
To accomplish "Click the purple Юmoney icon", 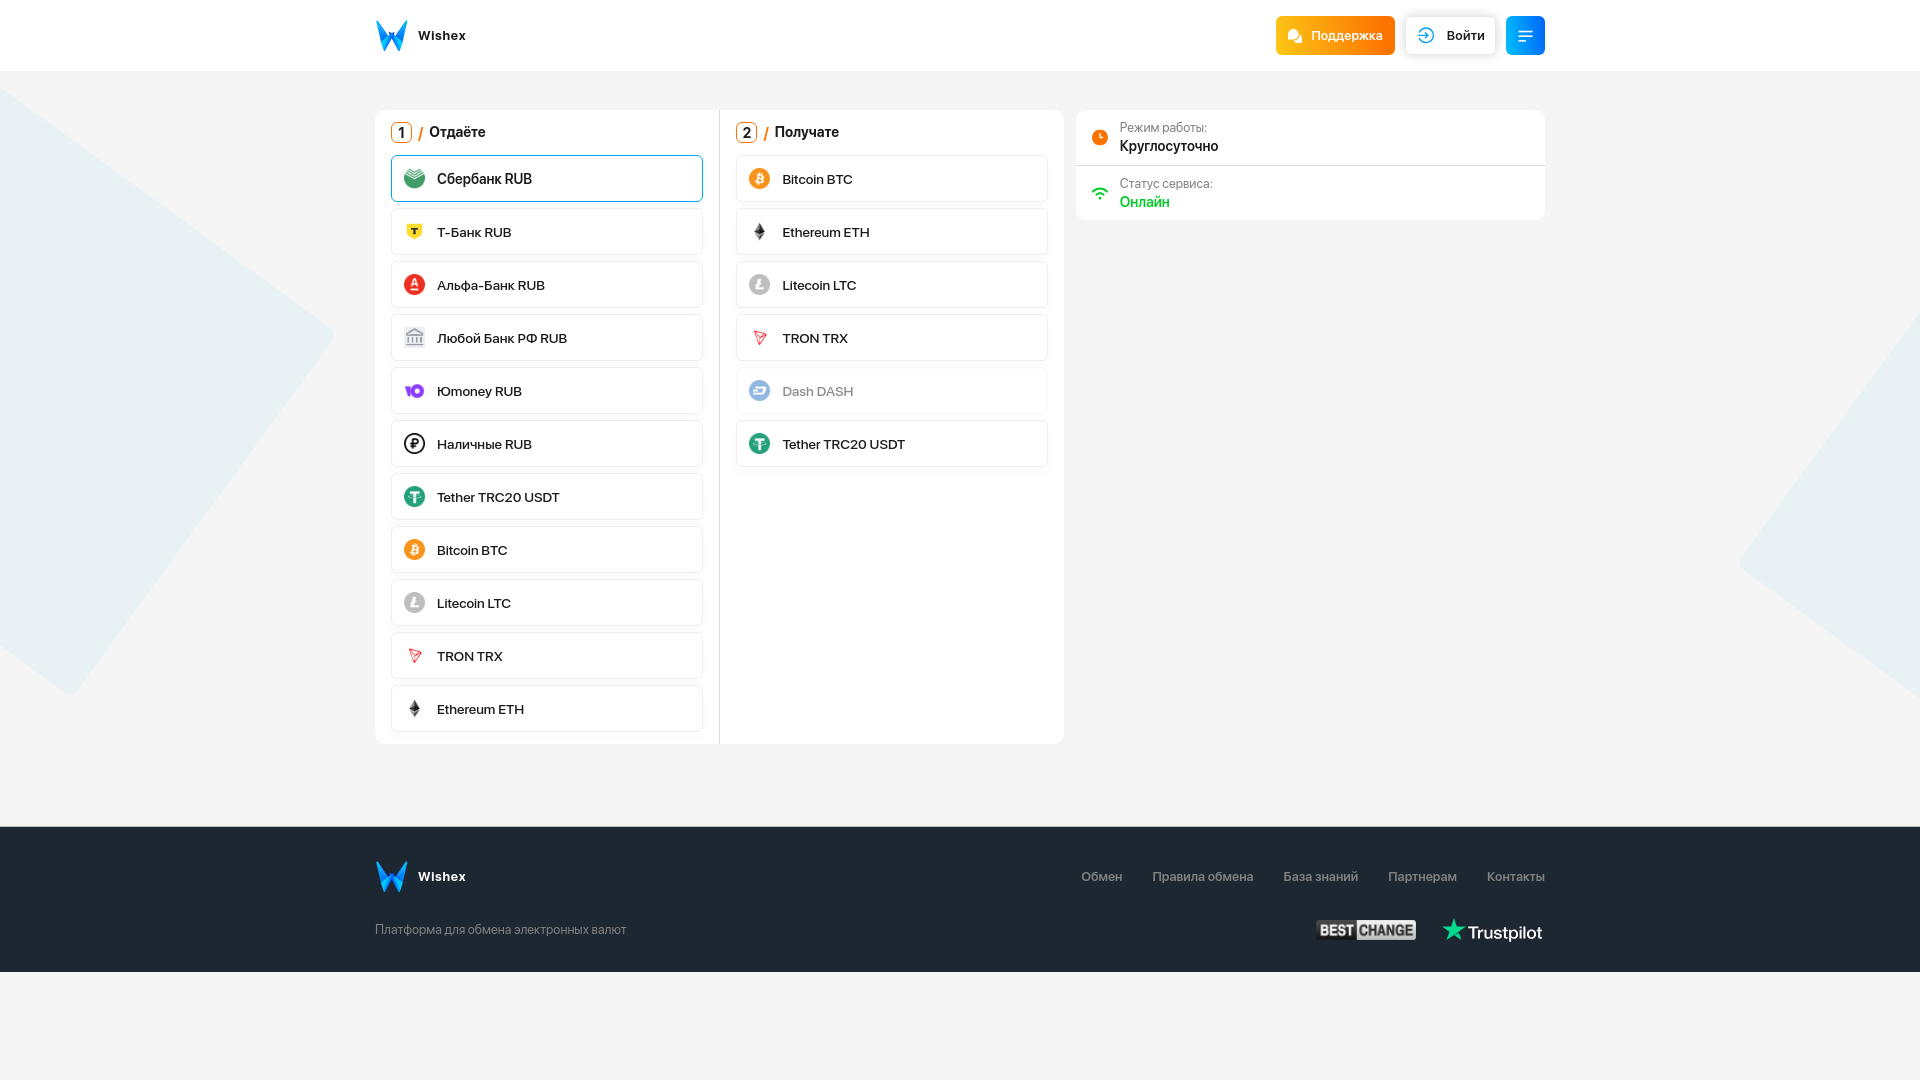I will [414, 391].
